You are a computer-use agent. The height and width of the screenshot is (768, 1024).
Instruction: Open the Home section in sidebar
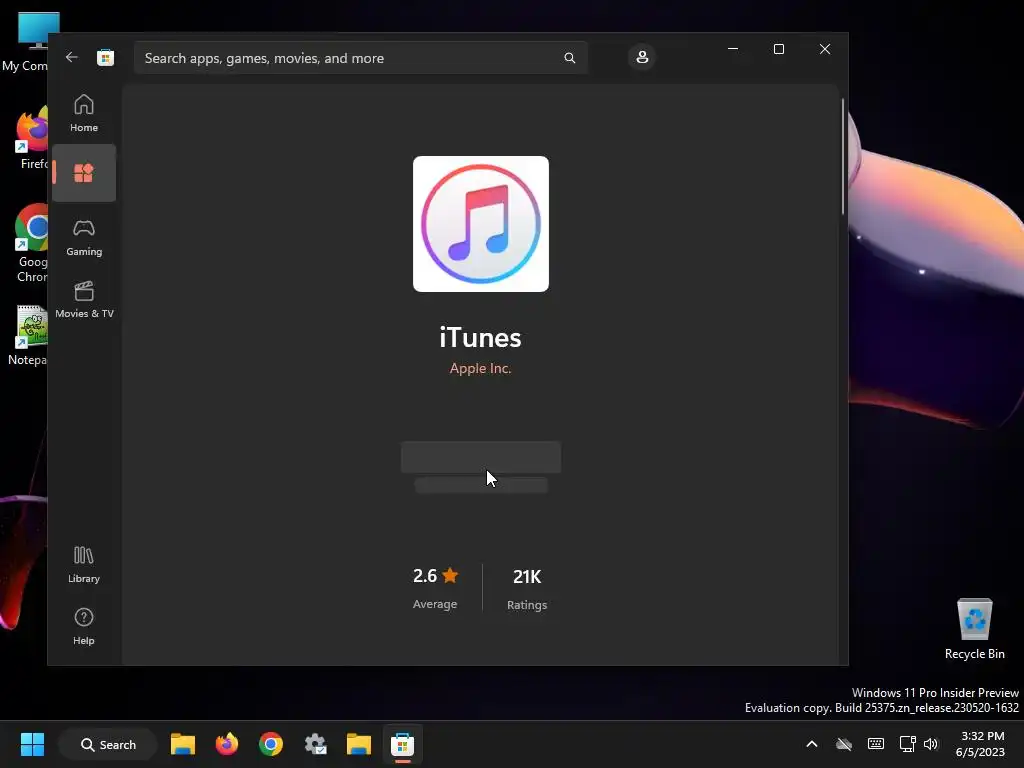84,113
